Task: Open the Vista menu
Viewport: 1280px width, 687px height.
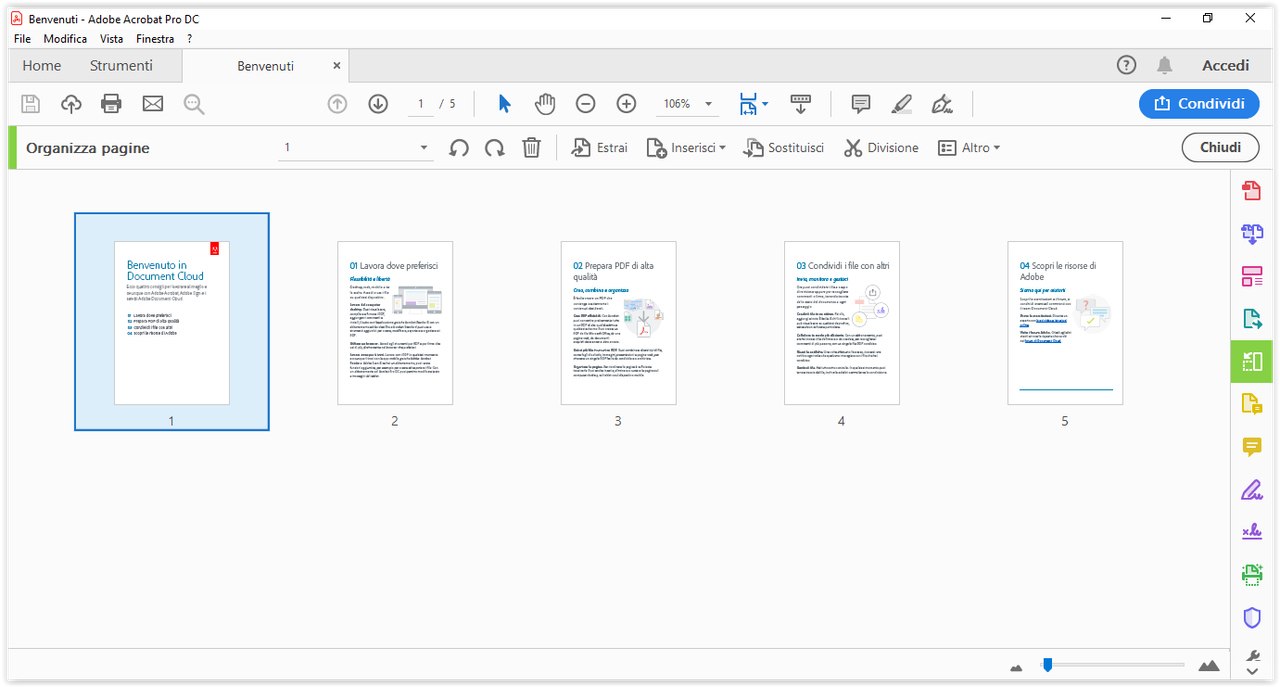Action: tap(111, 39)
